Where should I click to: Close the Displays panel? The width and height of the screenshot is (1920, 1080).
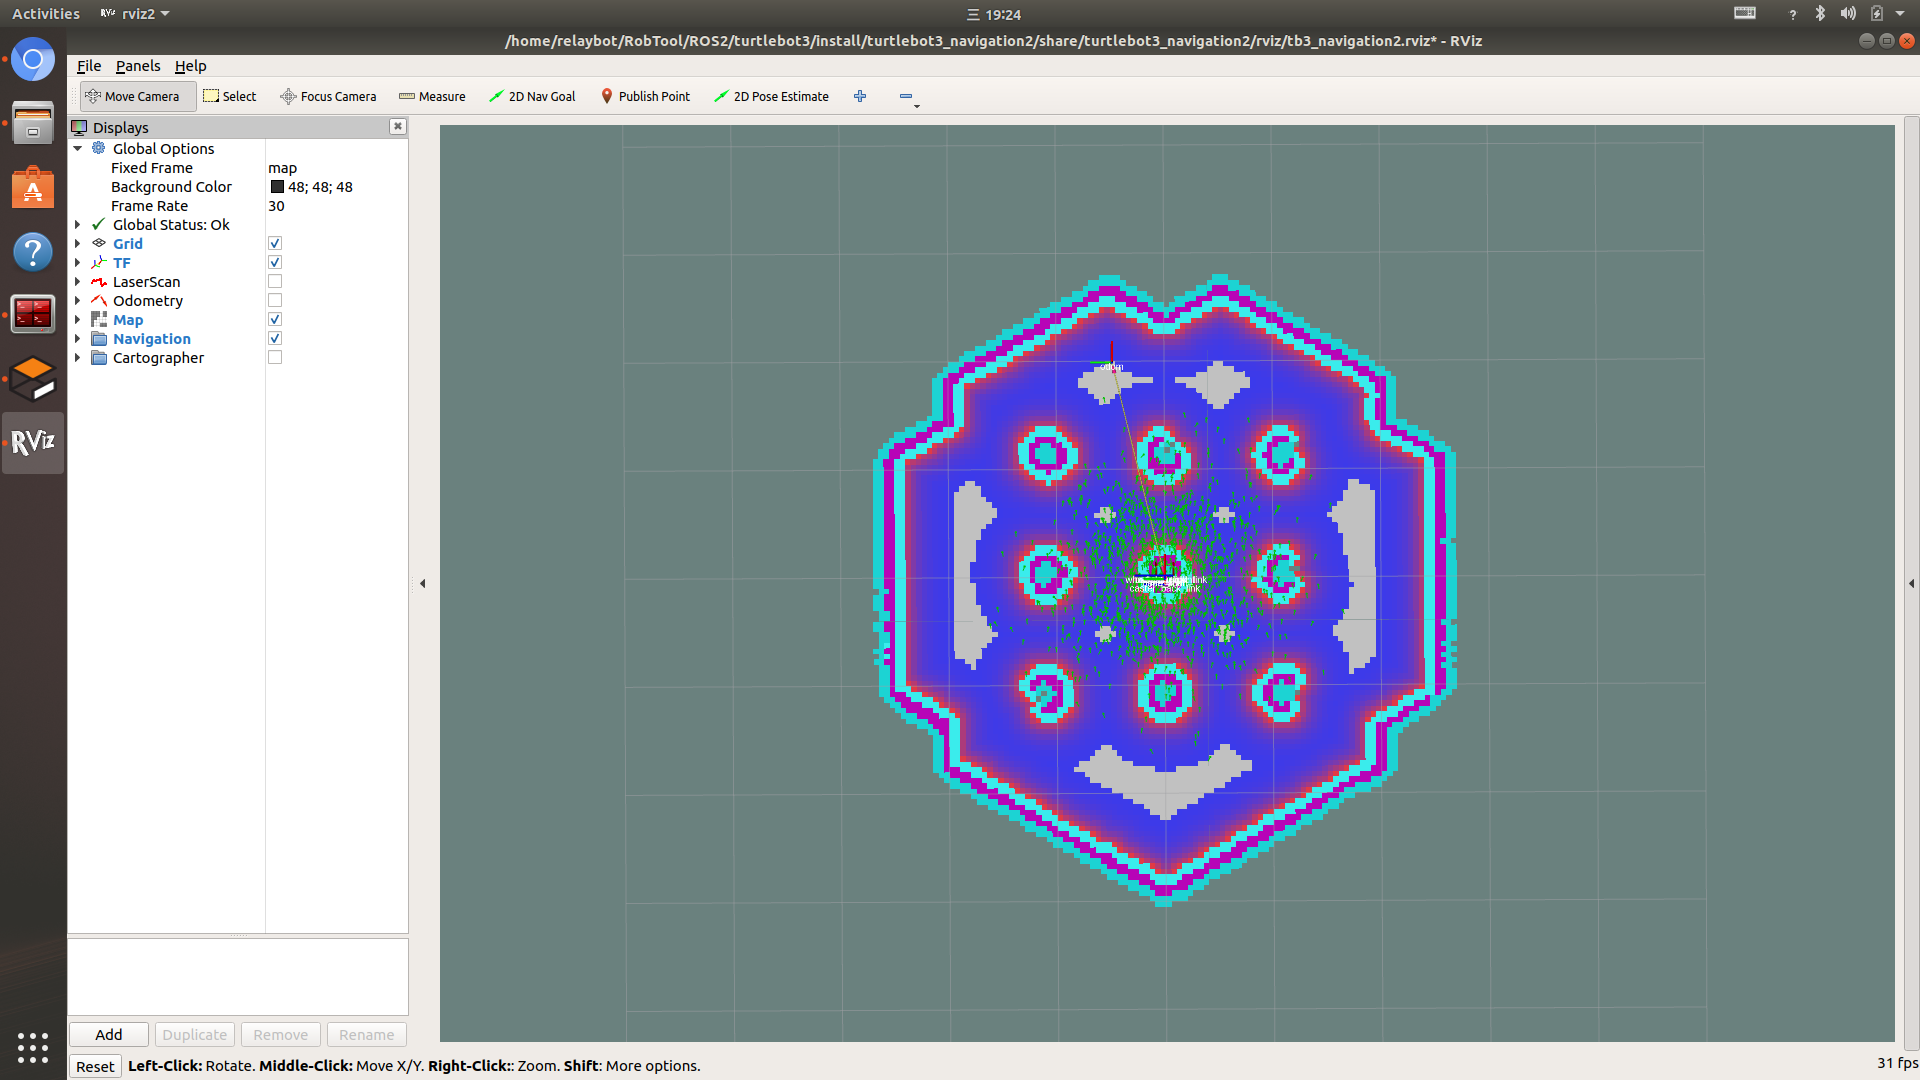coord(398,126)
